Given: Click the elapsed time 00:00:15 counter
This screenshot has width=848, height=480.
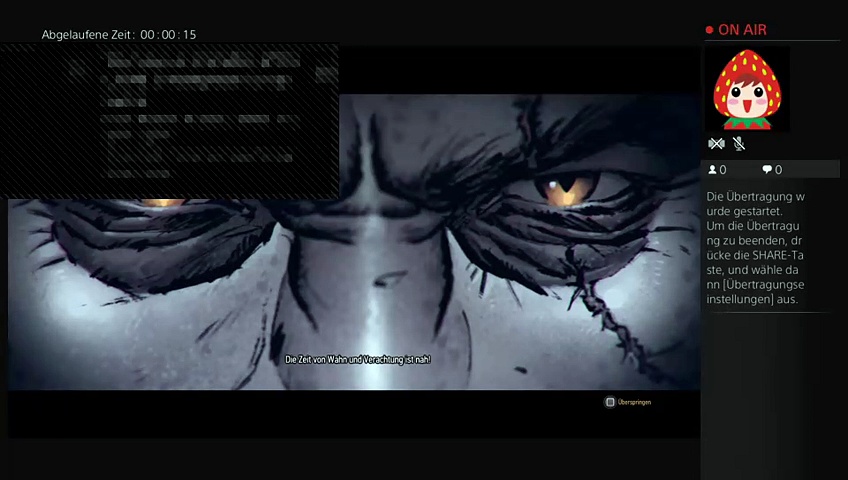Looking at the screenshot, I should coord(168,35).
